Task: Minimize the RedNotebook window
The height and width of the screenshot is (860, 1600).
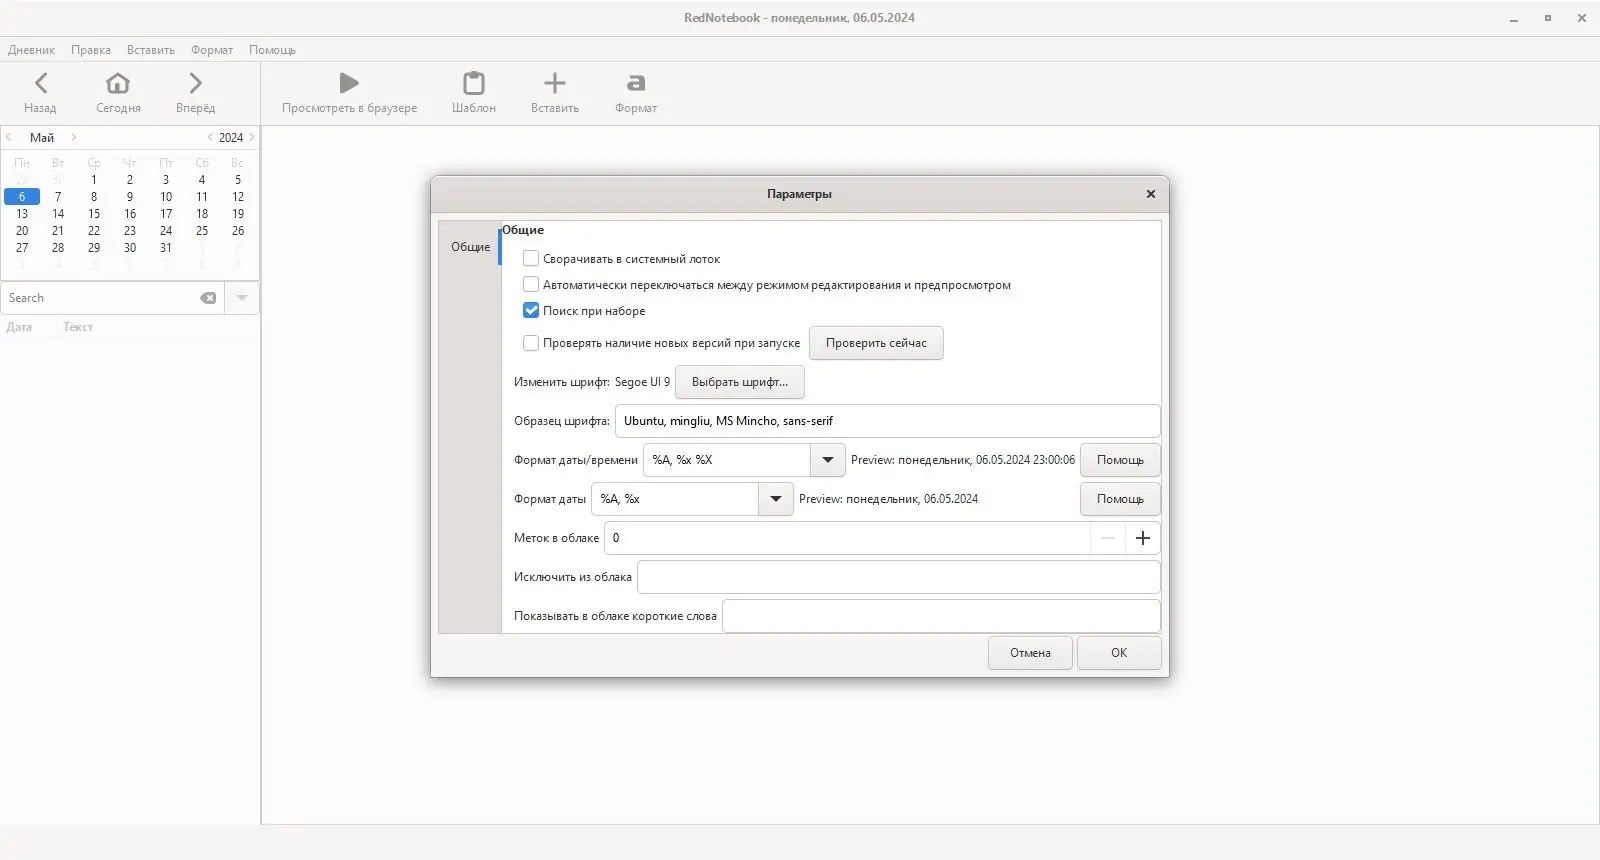Action: point(1514,18)
